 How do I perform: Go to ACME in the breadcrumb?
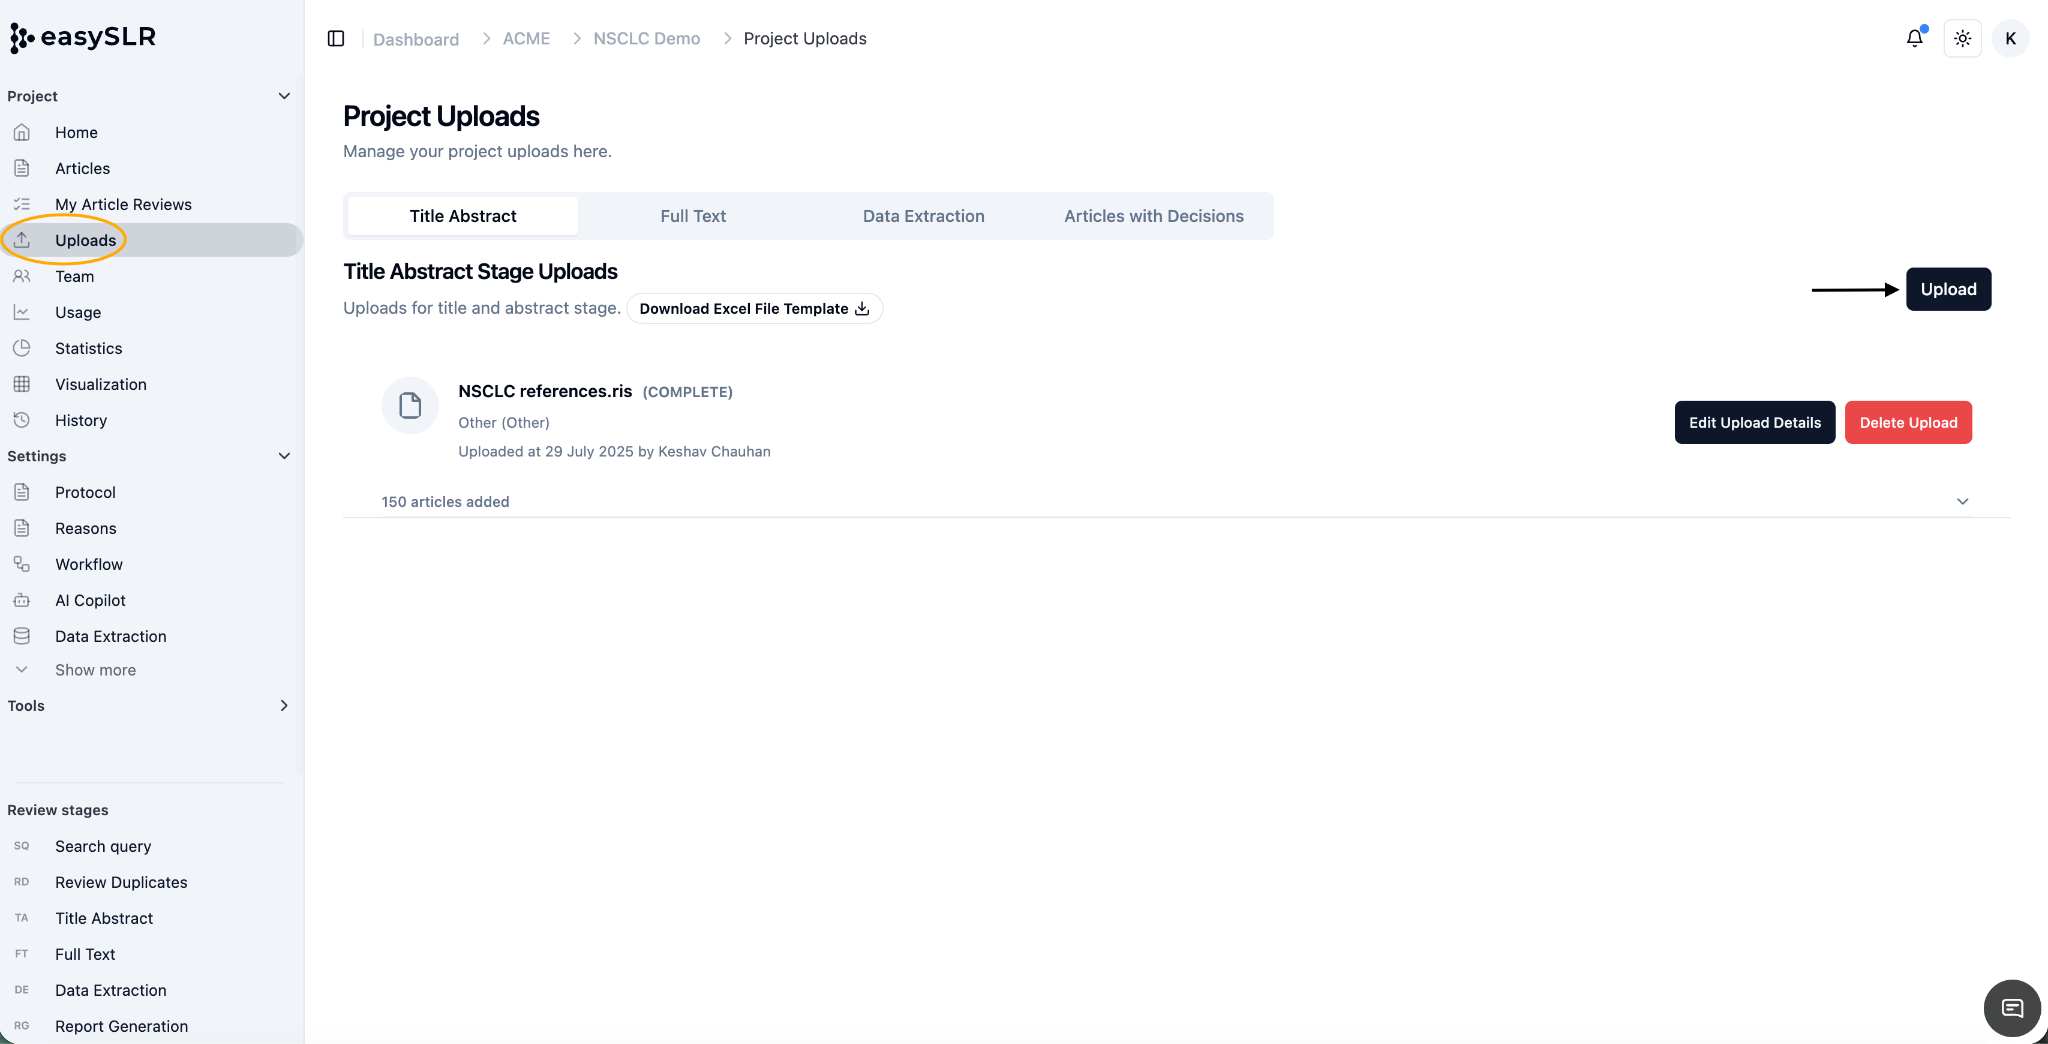[x=526, y=39]
